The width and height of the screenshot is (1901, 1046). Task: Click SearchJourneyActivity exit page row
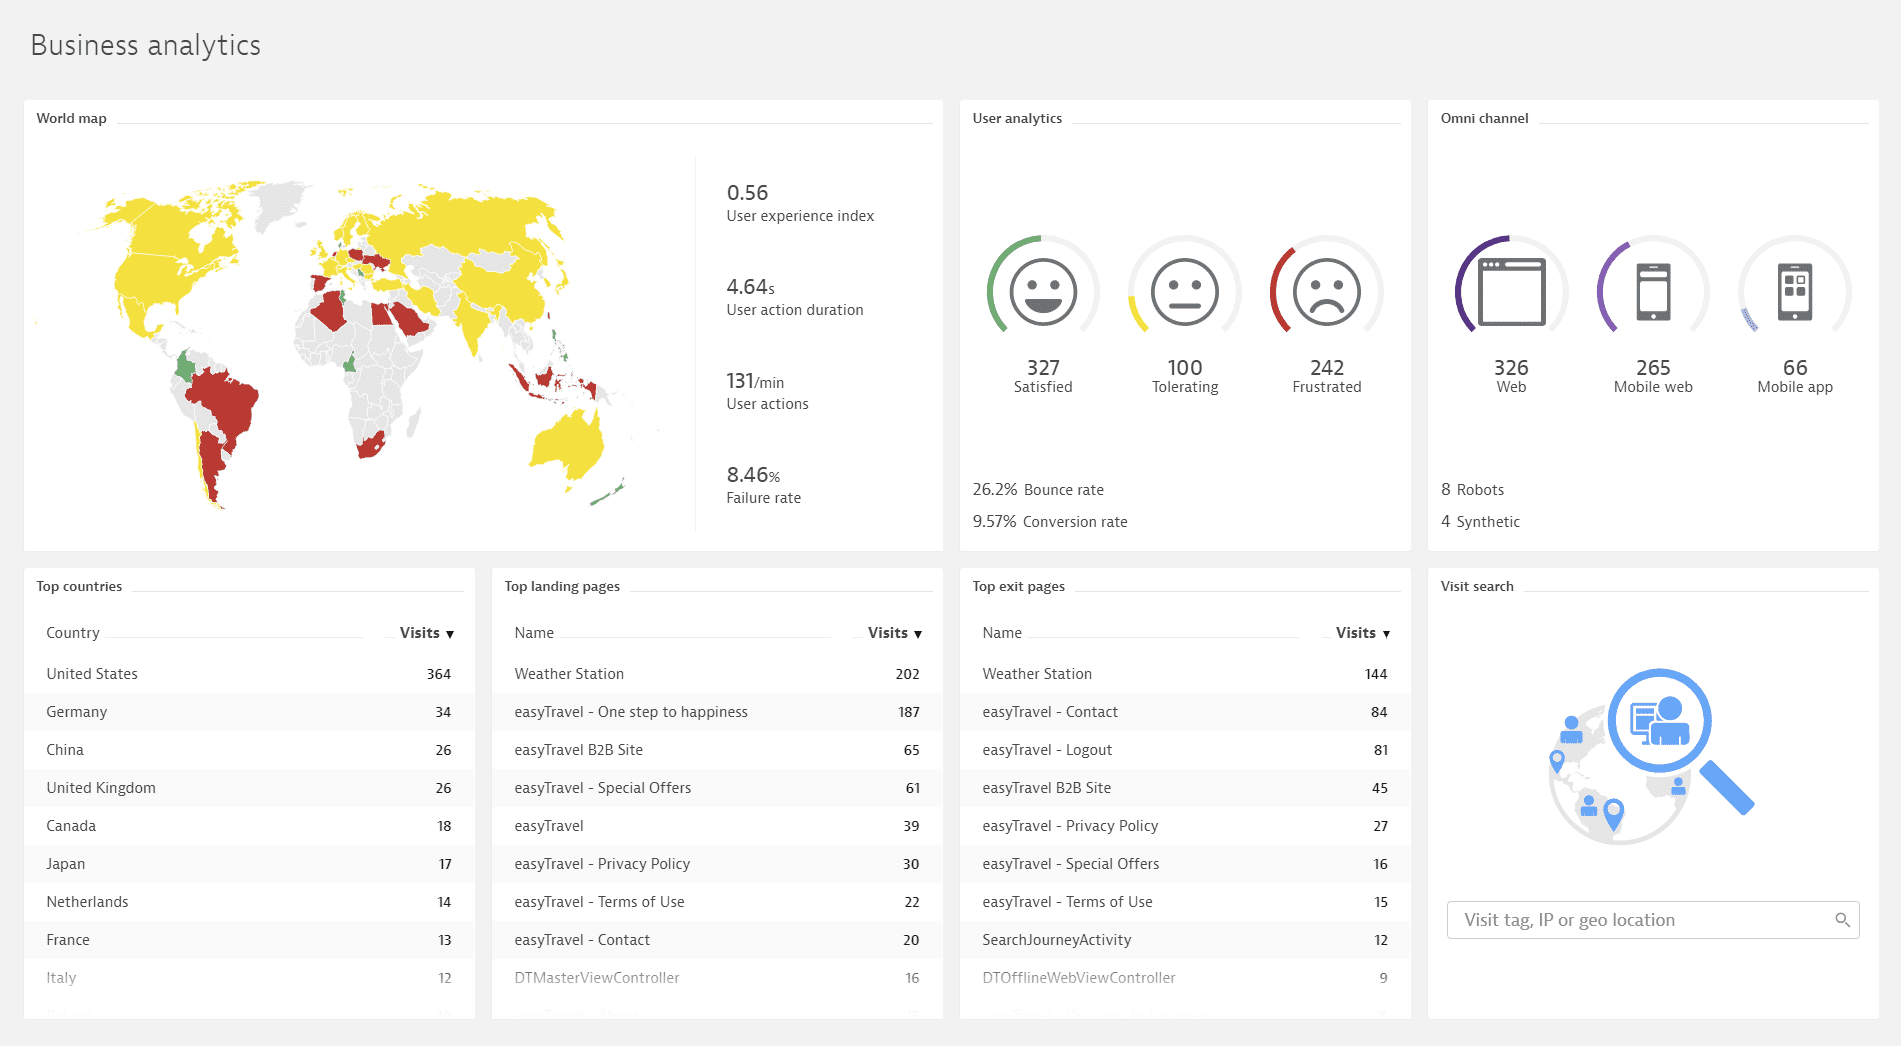coord(1185,940)
